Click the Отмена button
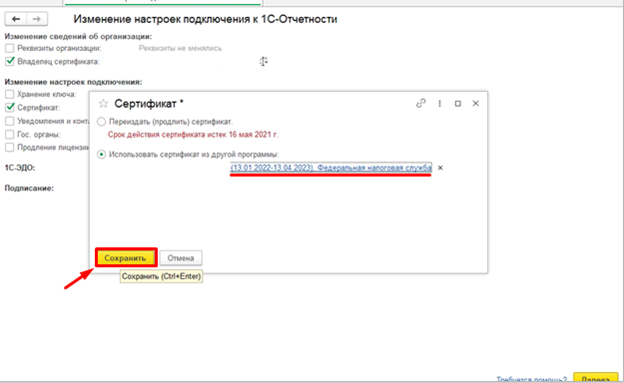 [x=181, y=258]
